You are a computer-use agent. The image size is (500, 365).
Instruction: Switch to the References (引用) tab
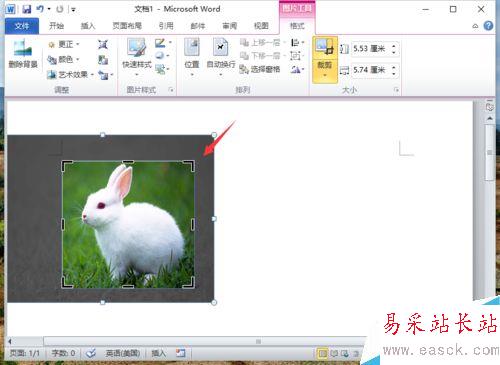tap(166, 26)
